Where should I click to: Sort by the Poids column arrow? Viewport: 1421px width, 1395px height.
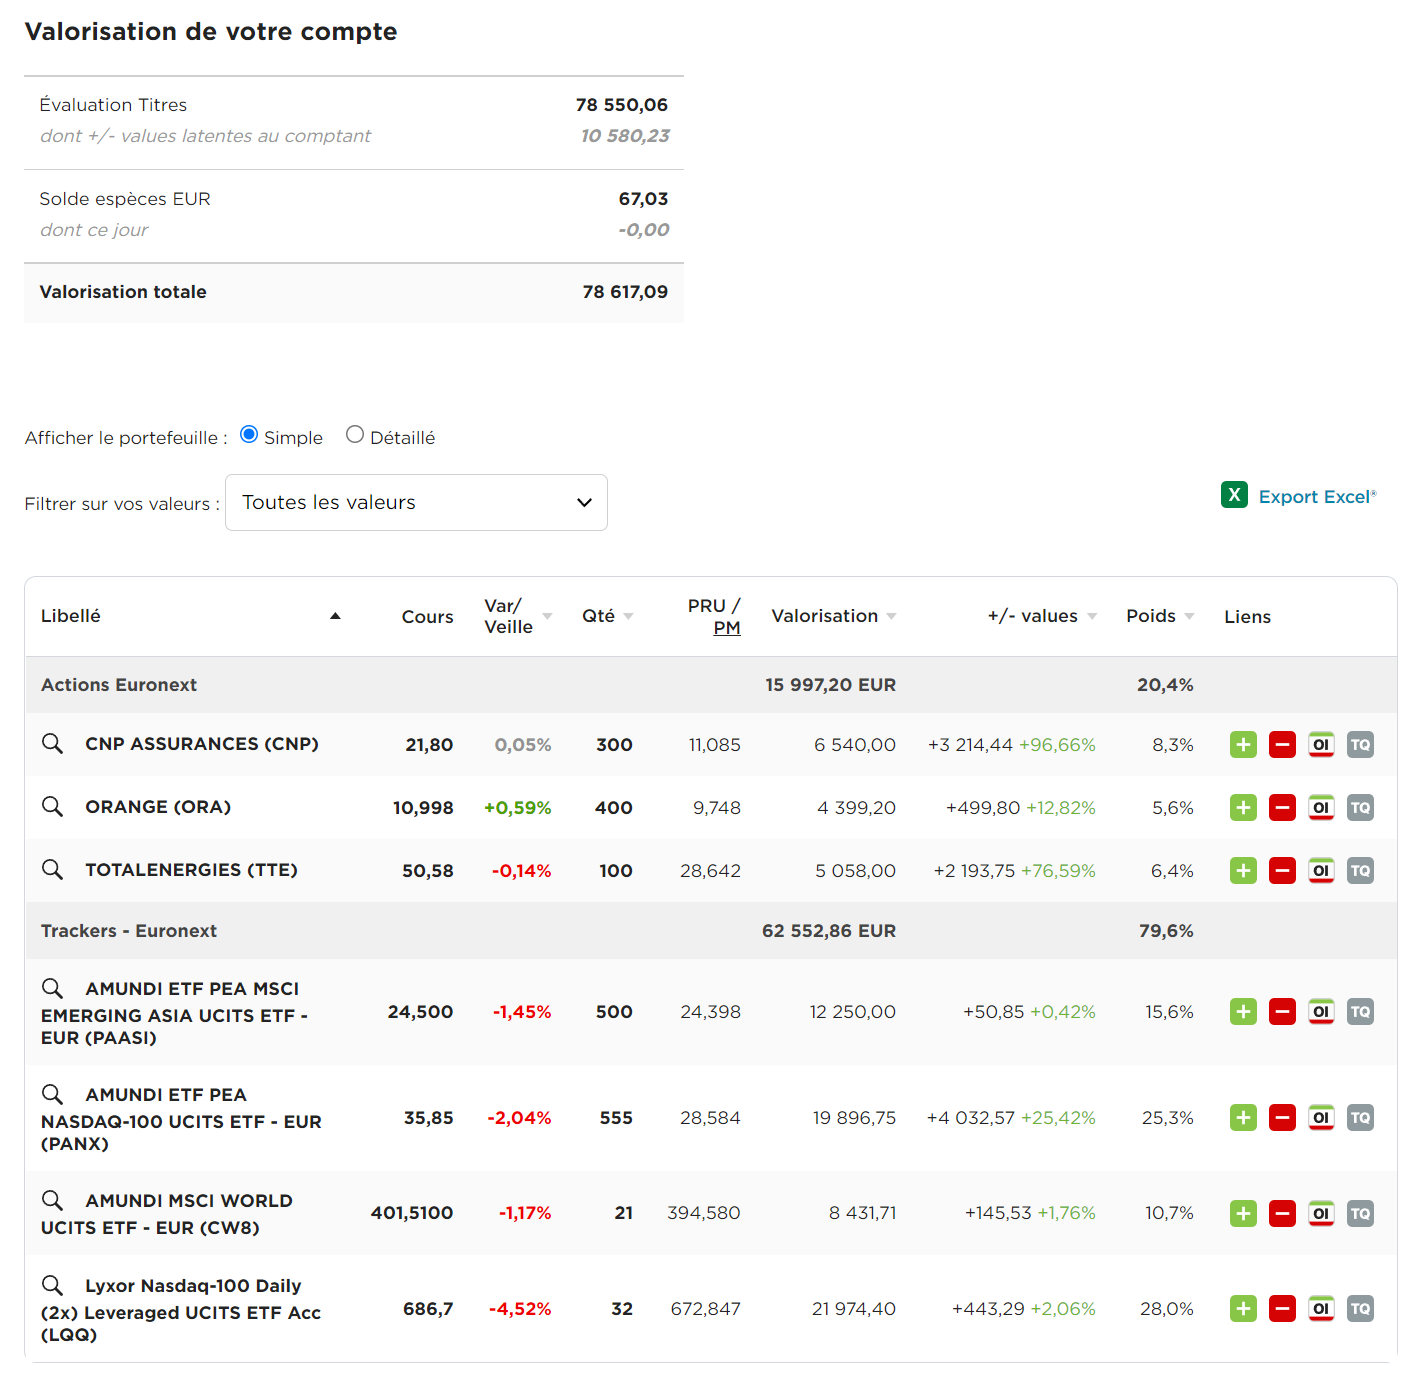pyautogui.click(x=1189, y=617)
